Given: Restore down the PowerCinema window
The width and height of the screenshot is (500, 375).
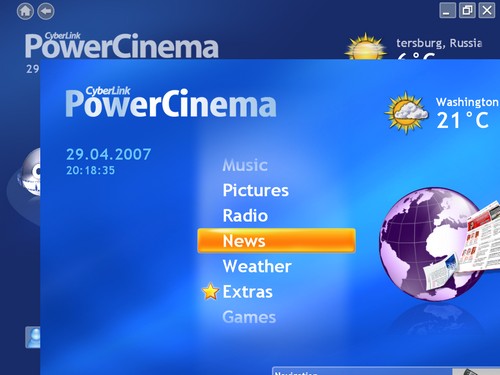Looking at the screenshot, I should (467, 11).
